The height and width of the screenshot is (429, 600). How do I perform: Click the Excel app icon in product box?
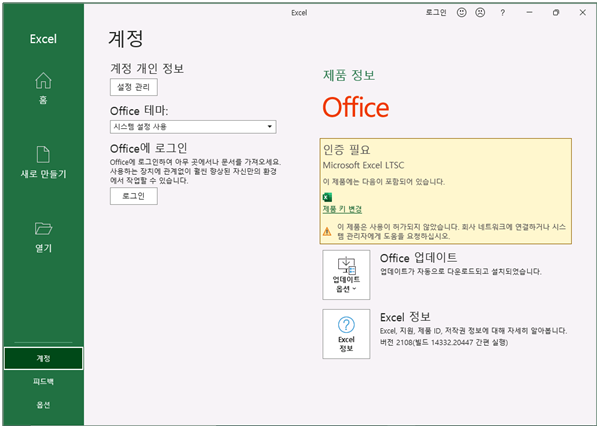(x=327, y=197)
